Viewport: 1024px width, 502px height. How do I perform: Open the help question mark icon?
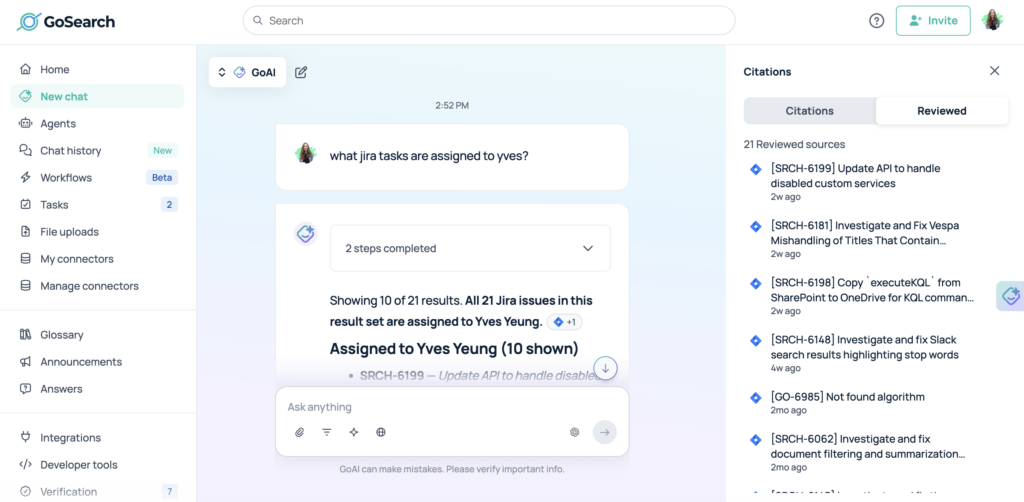tap(876, 20)
